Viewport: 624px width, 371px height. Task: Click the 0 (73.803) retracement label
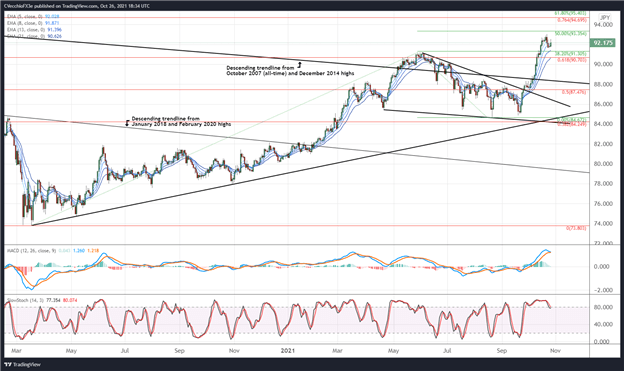coord(576,228)
